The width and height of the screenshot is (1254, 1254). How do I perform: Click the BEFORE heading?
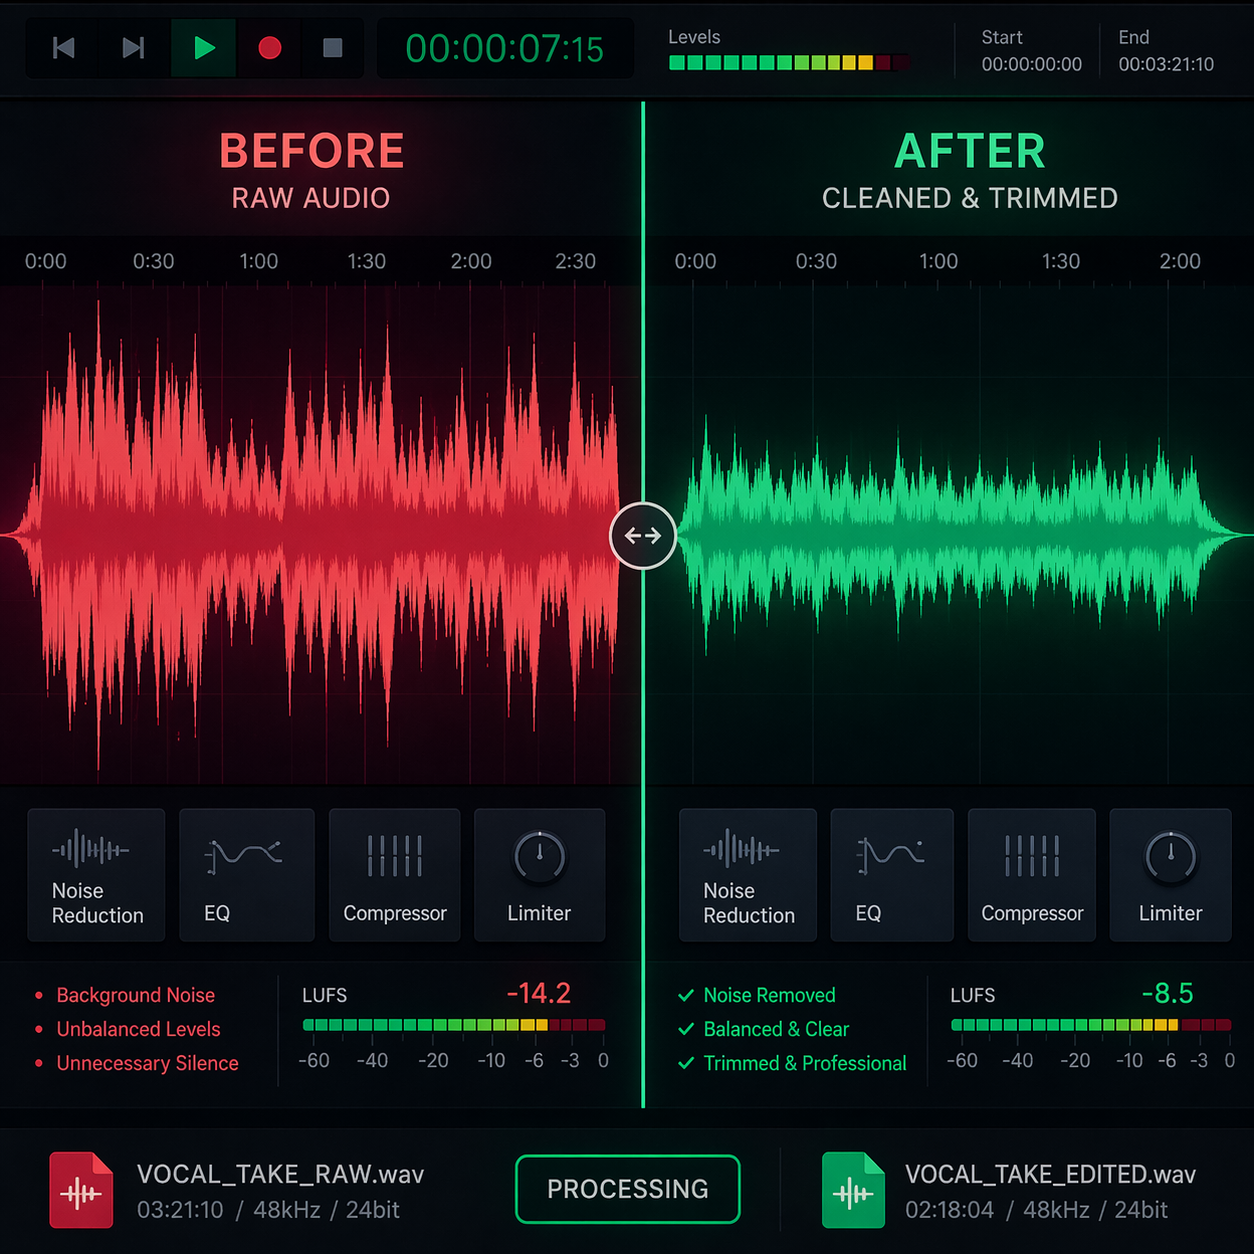312,152
